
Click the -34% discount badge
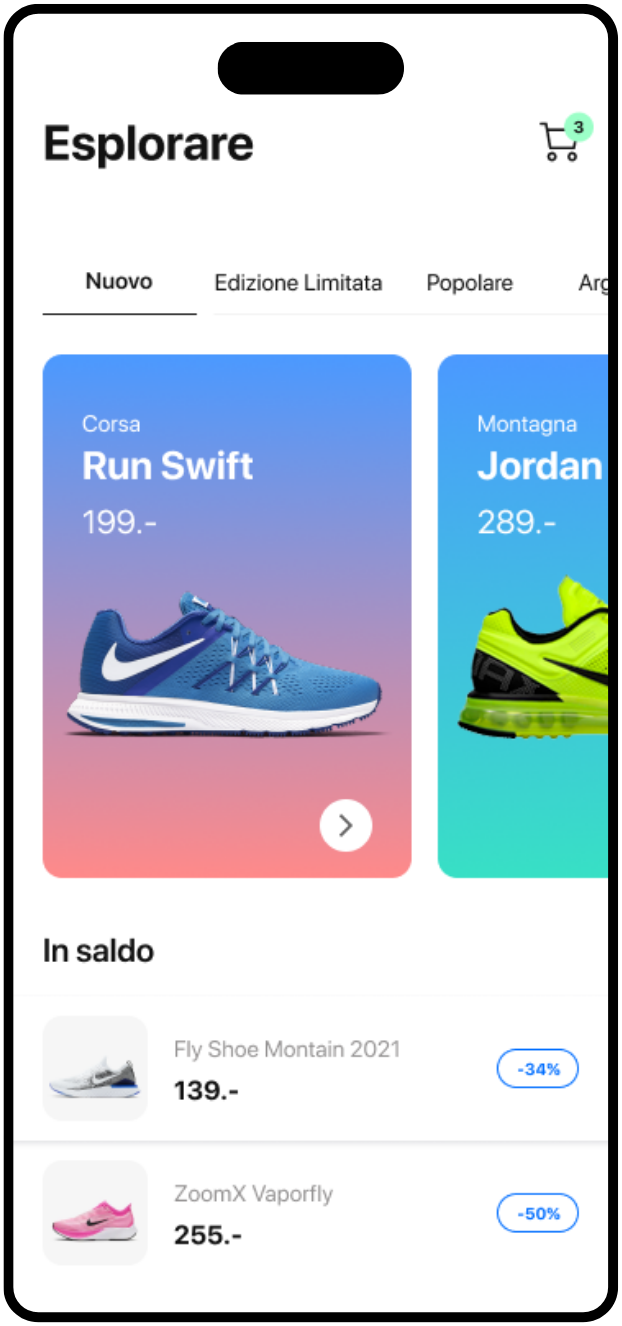tap(538, 1069)
